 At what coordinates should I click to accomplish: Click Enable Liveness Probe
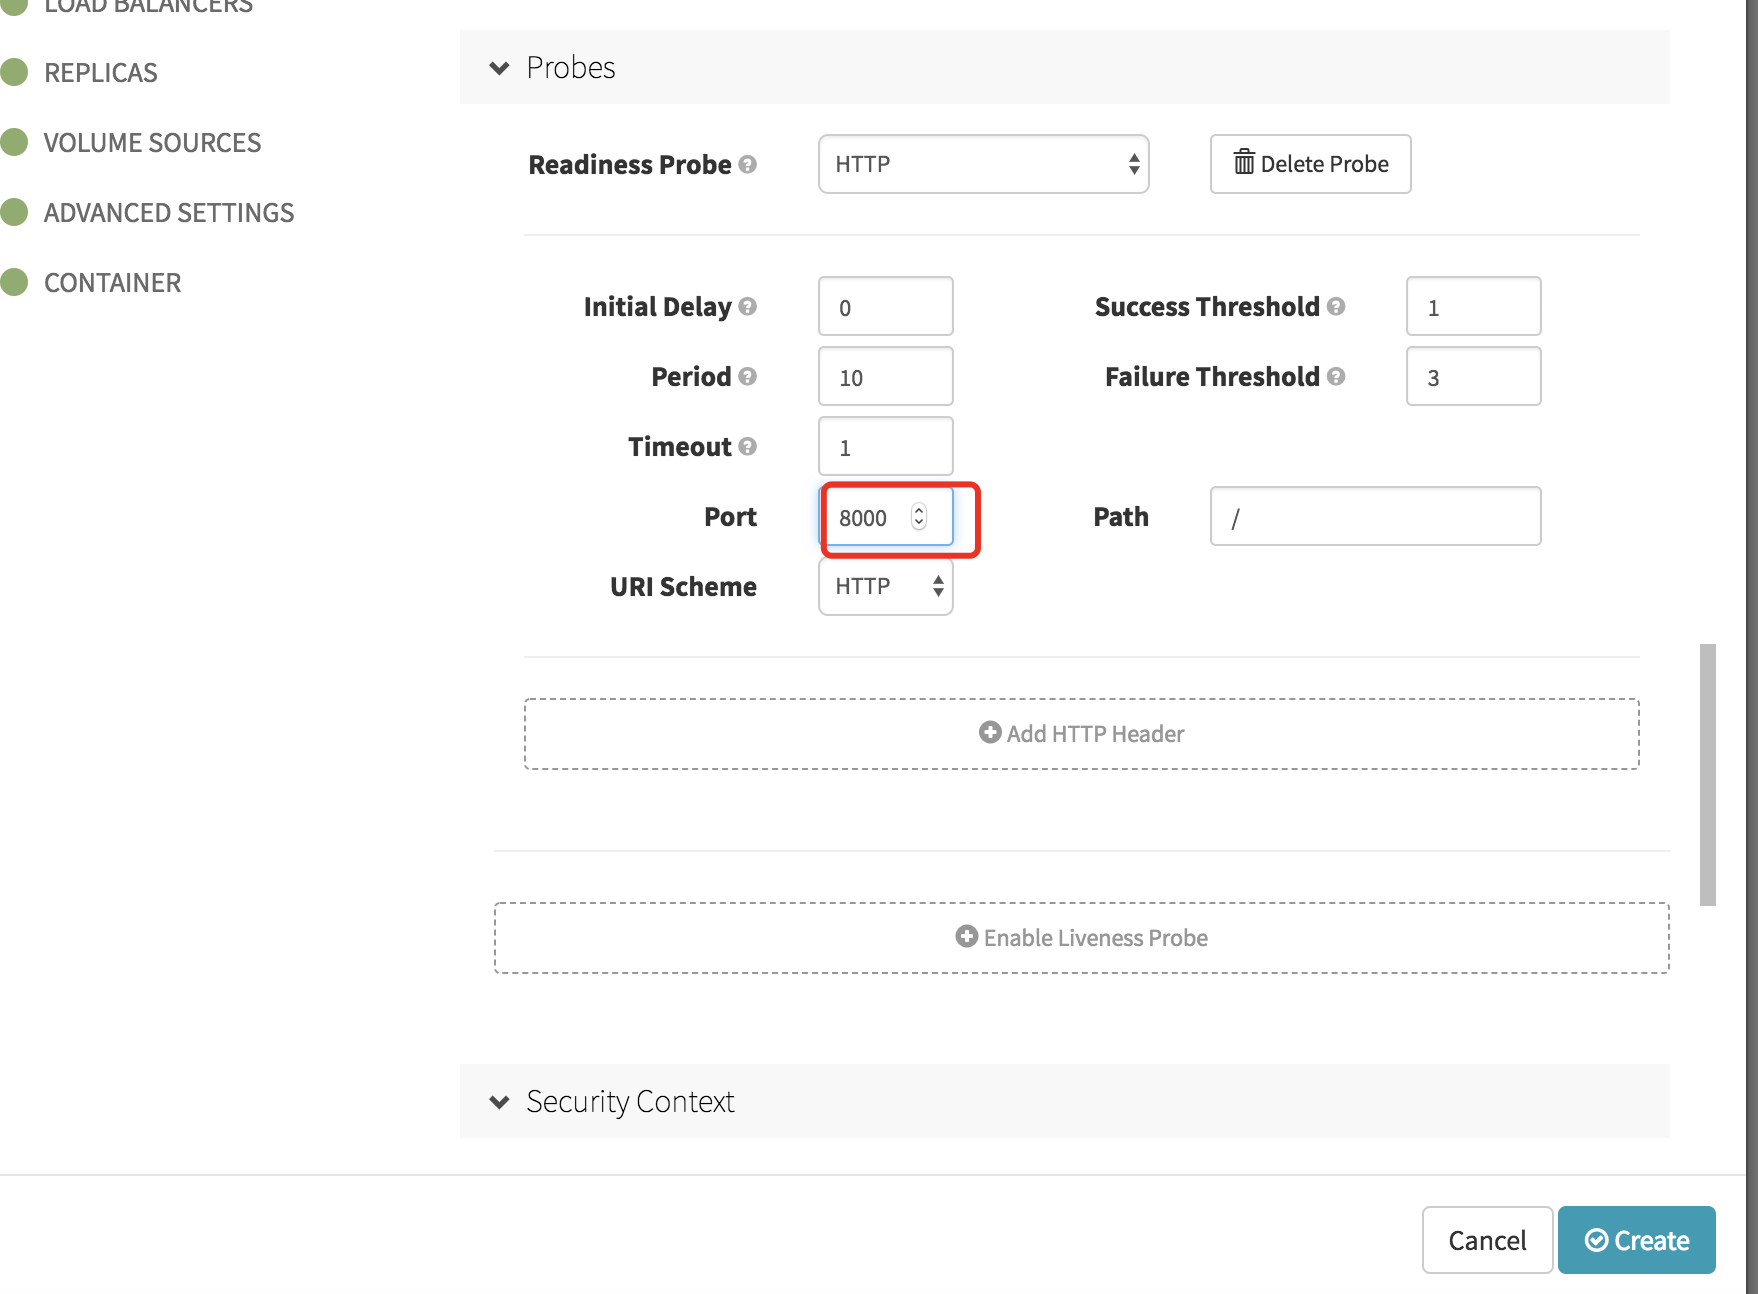pos(1081,938)
